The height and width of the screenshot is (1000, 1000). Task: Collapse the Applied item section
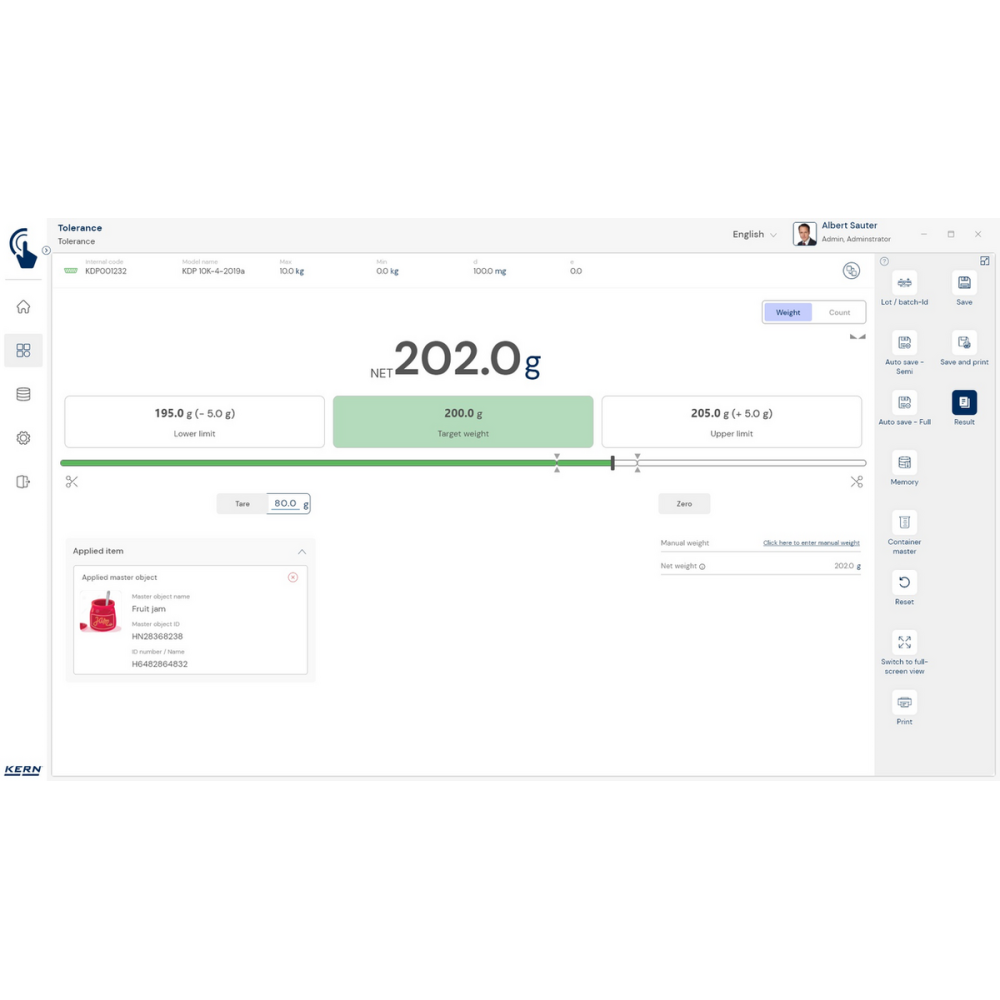(x=302, y=552)
